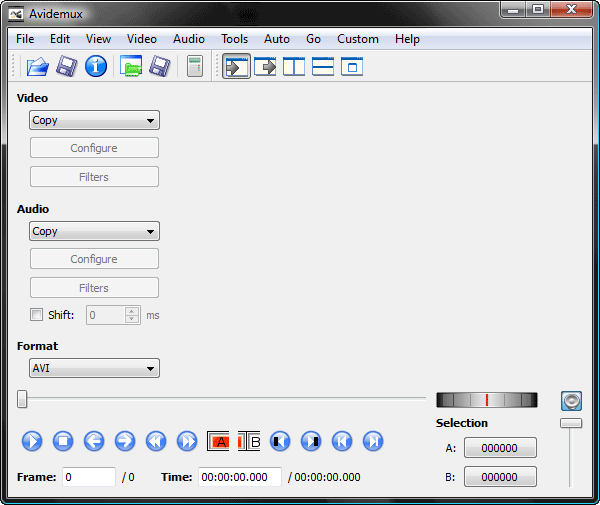The height and width of the screenshot is (505, 600).
Task: Click the Play button
Action: click(32, 441)
